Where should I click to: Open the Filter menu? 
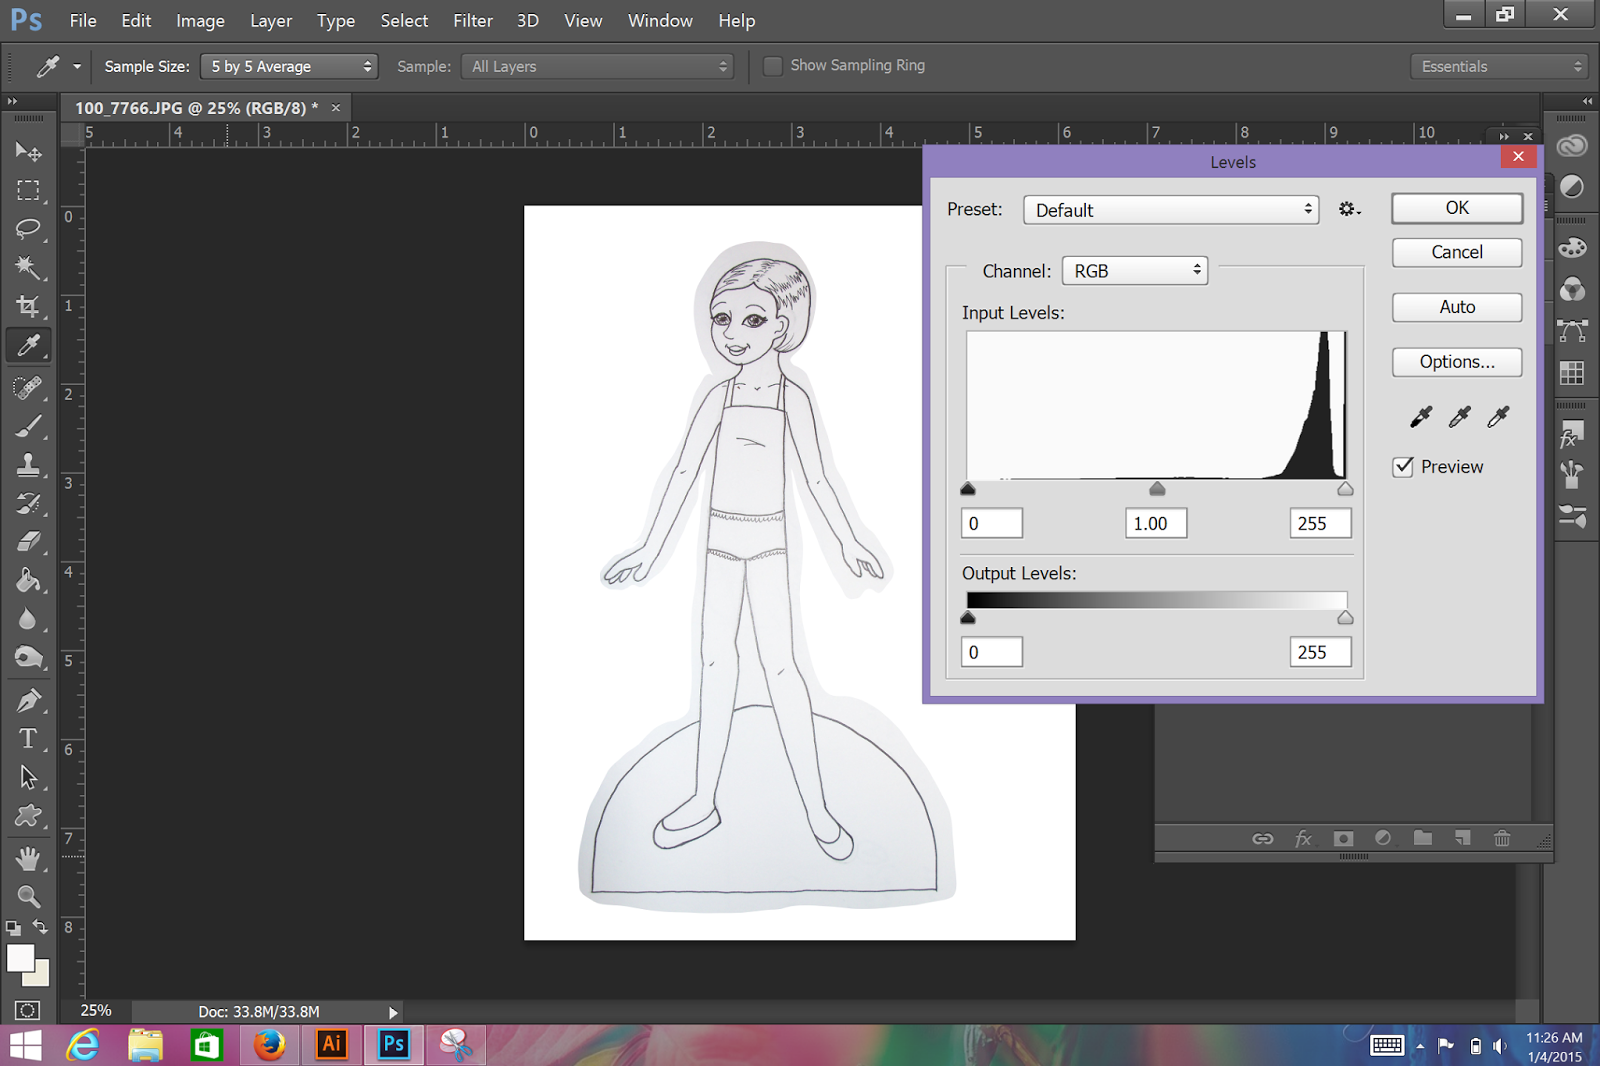(x=472, y=21)
